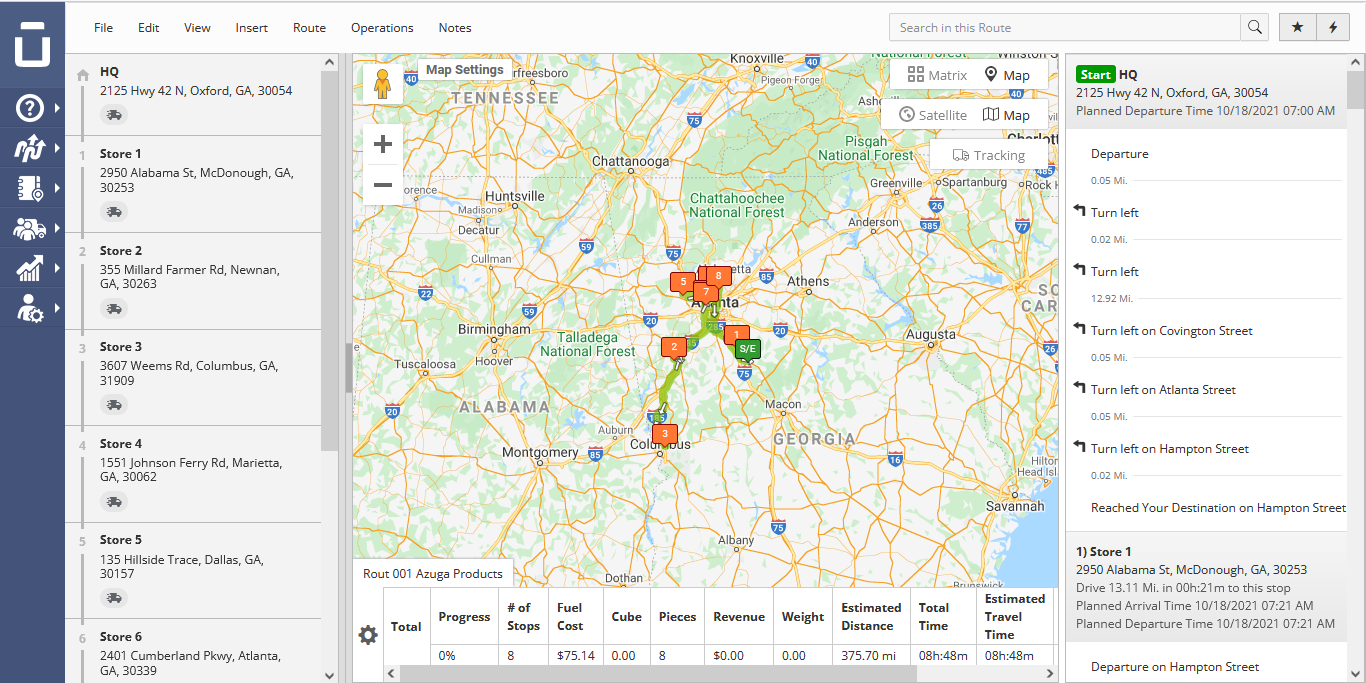This screenshot has width=1366, height=683.
Task: Click the truck icon under Store 4
Action: 114,502
